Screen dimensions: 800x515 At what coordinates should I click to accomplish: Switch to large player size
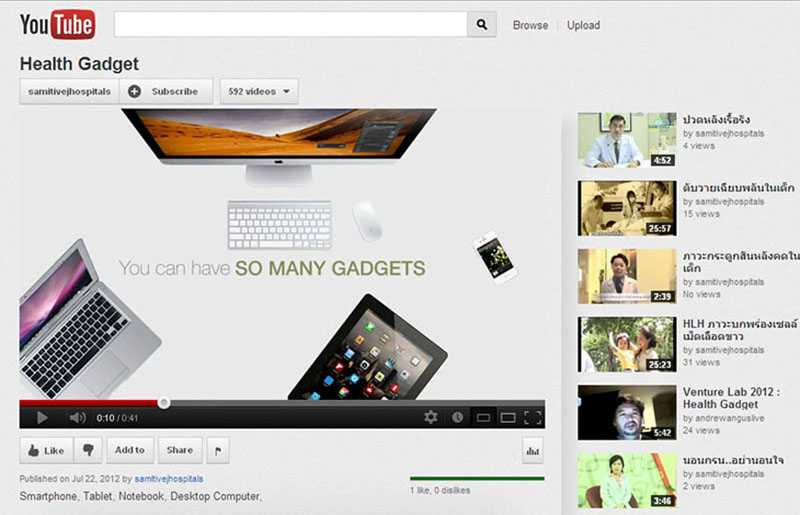(x=508, y=418)
